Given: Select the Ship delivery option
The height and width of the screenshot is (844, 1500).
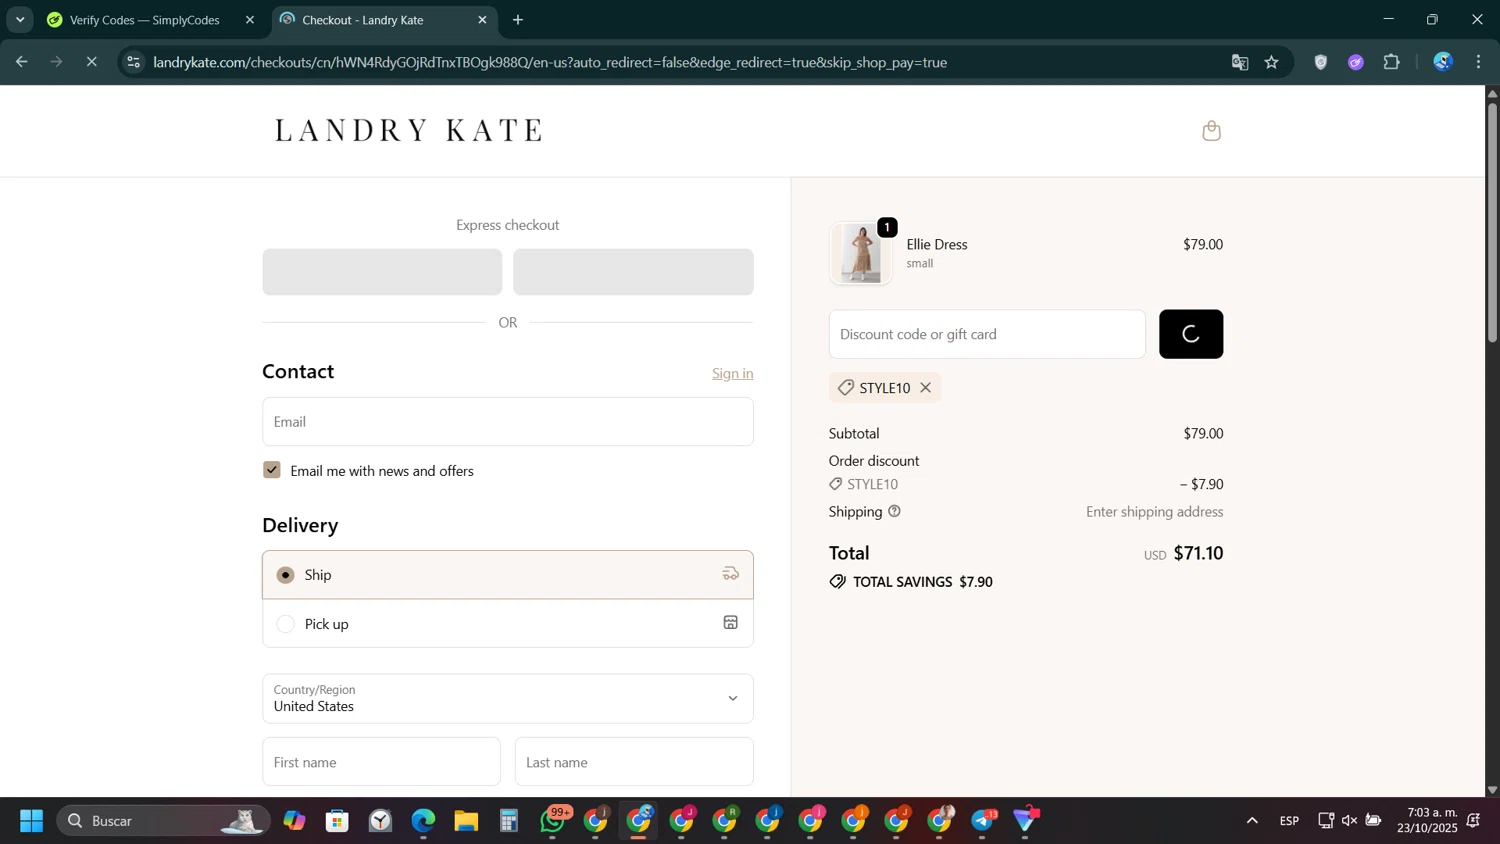Looking at the screenshot, I should (508, 575).
